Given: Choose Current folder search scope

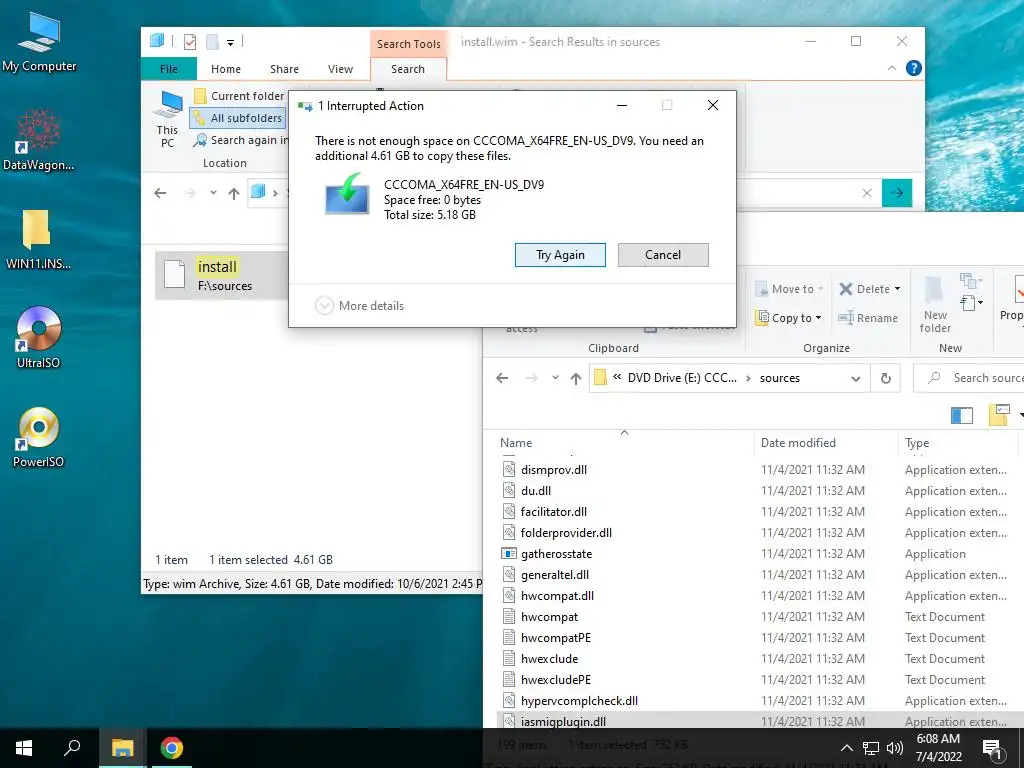Looking at the screenshot, I should tap(239, 96).
